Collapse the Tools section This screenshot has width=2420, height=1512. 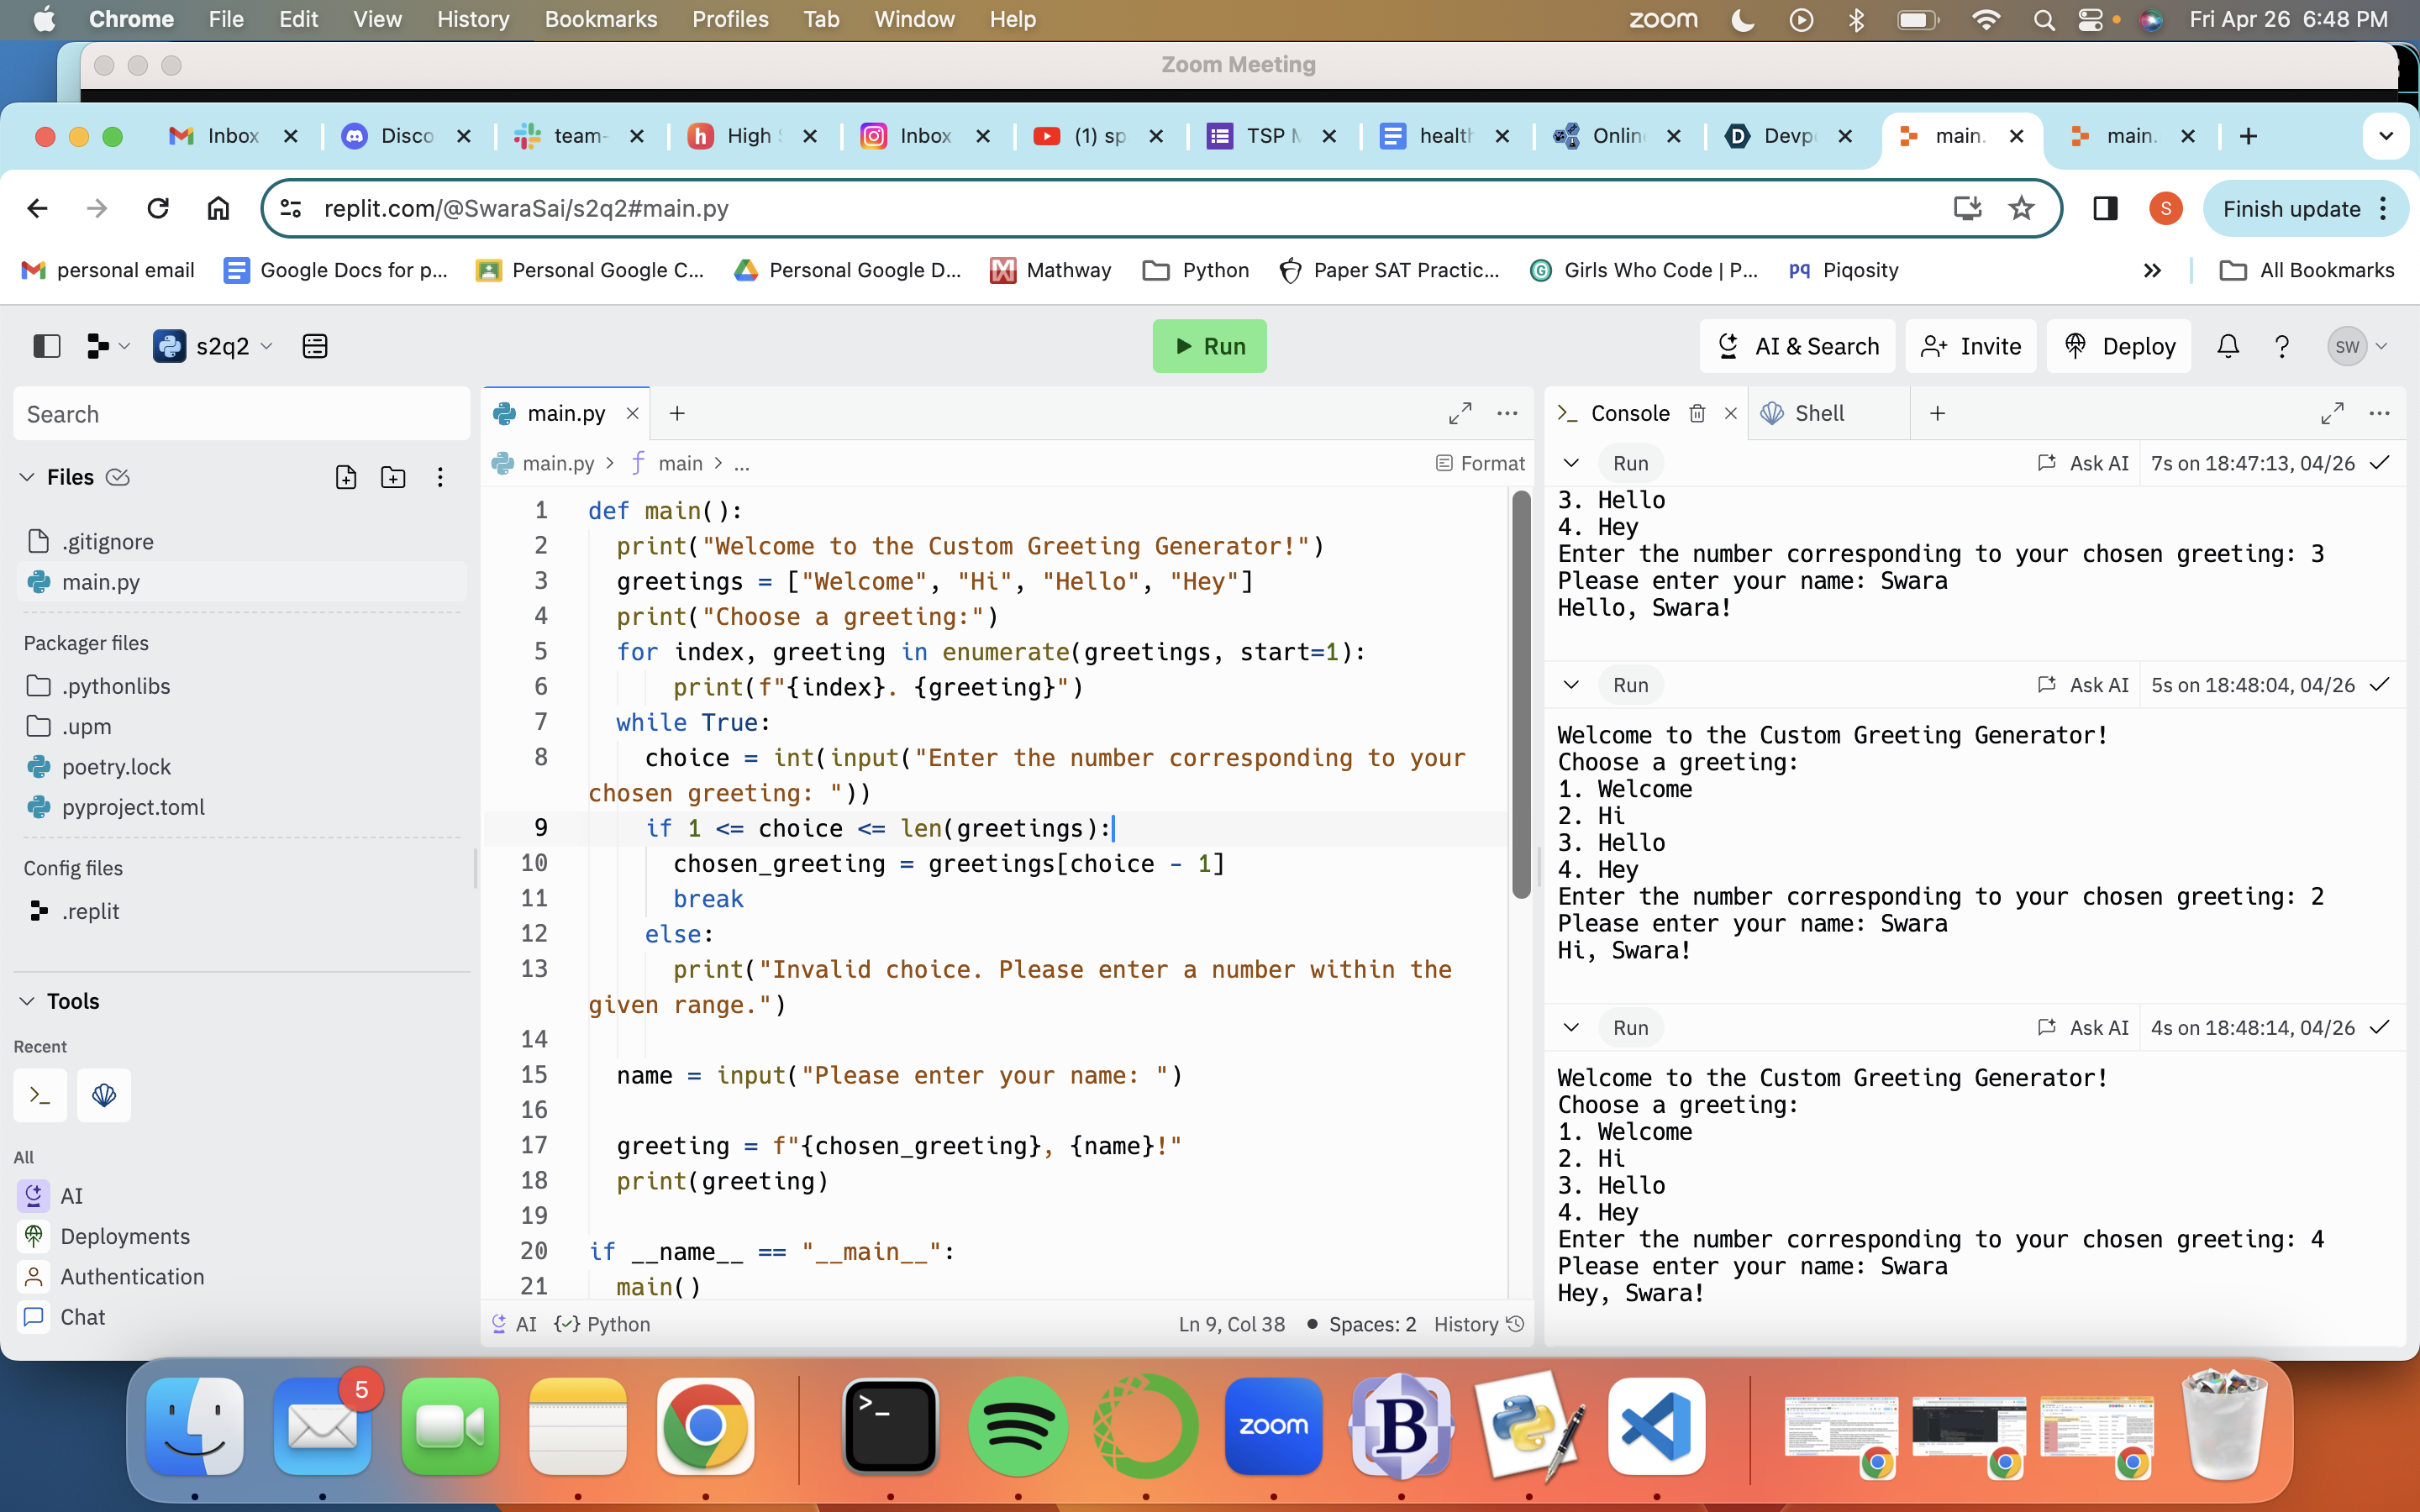(x=27, y=1001)
